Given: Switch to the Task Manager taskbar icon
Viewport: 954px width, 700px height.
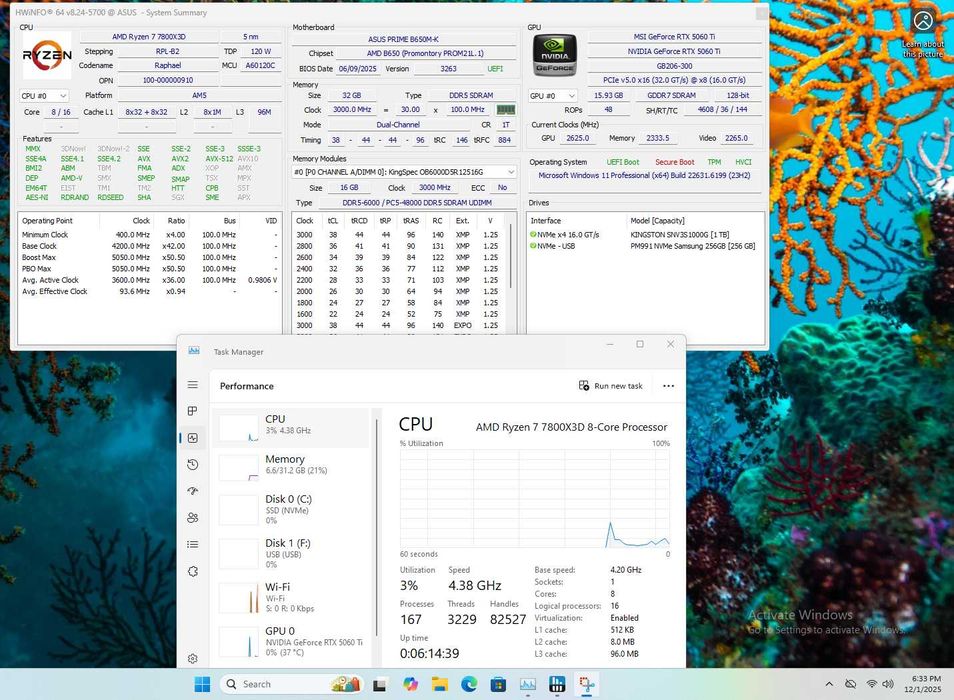Looking at the screenshot, I should pos(527,684).
